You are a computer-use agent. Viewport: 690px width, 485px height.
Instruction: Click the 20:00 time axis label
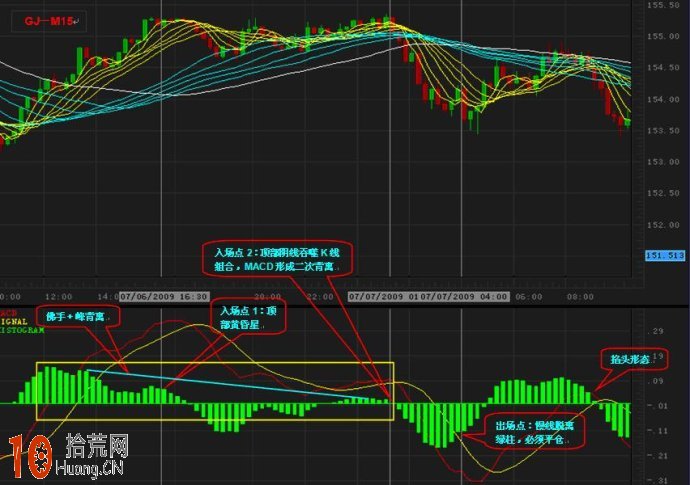[267, 297]
